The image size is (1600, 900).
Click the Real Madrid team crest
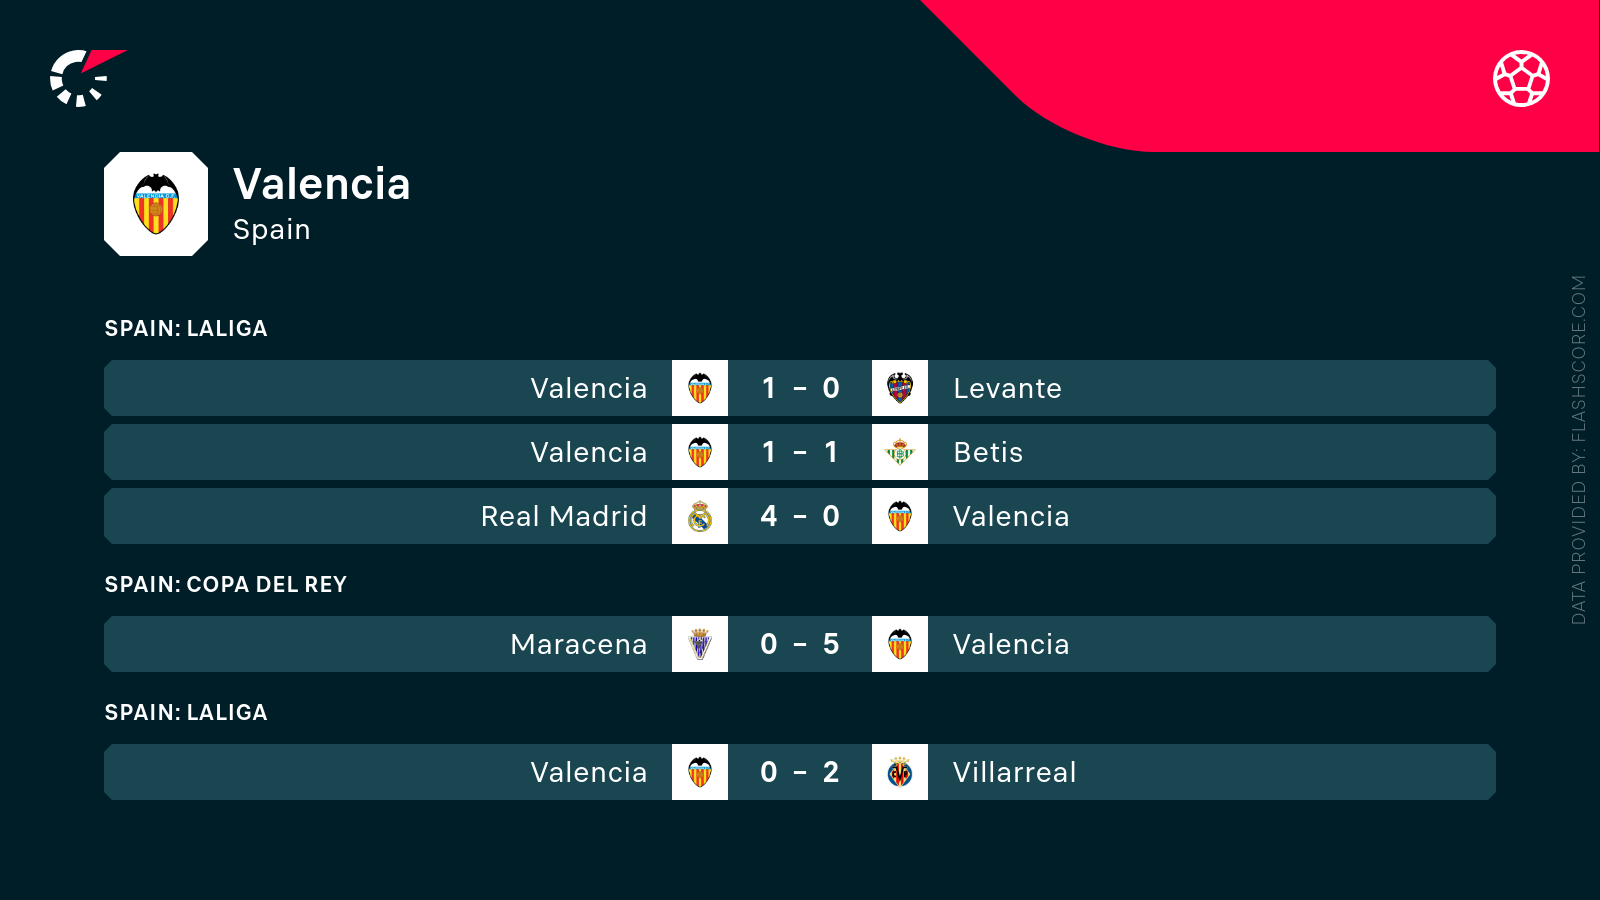(700, 516)
